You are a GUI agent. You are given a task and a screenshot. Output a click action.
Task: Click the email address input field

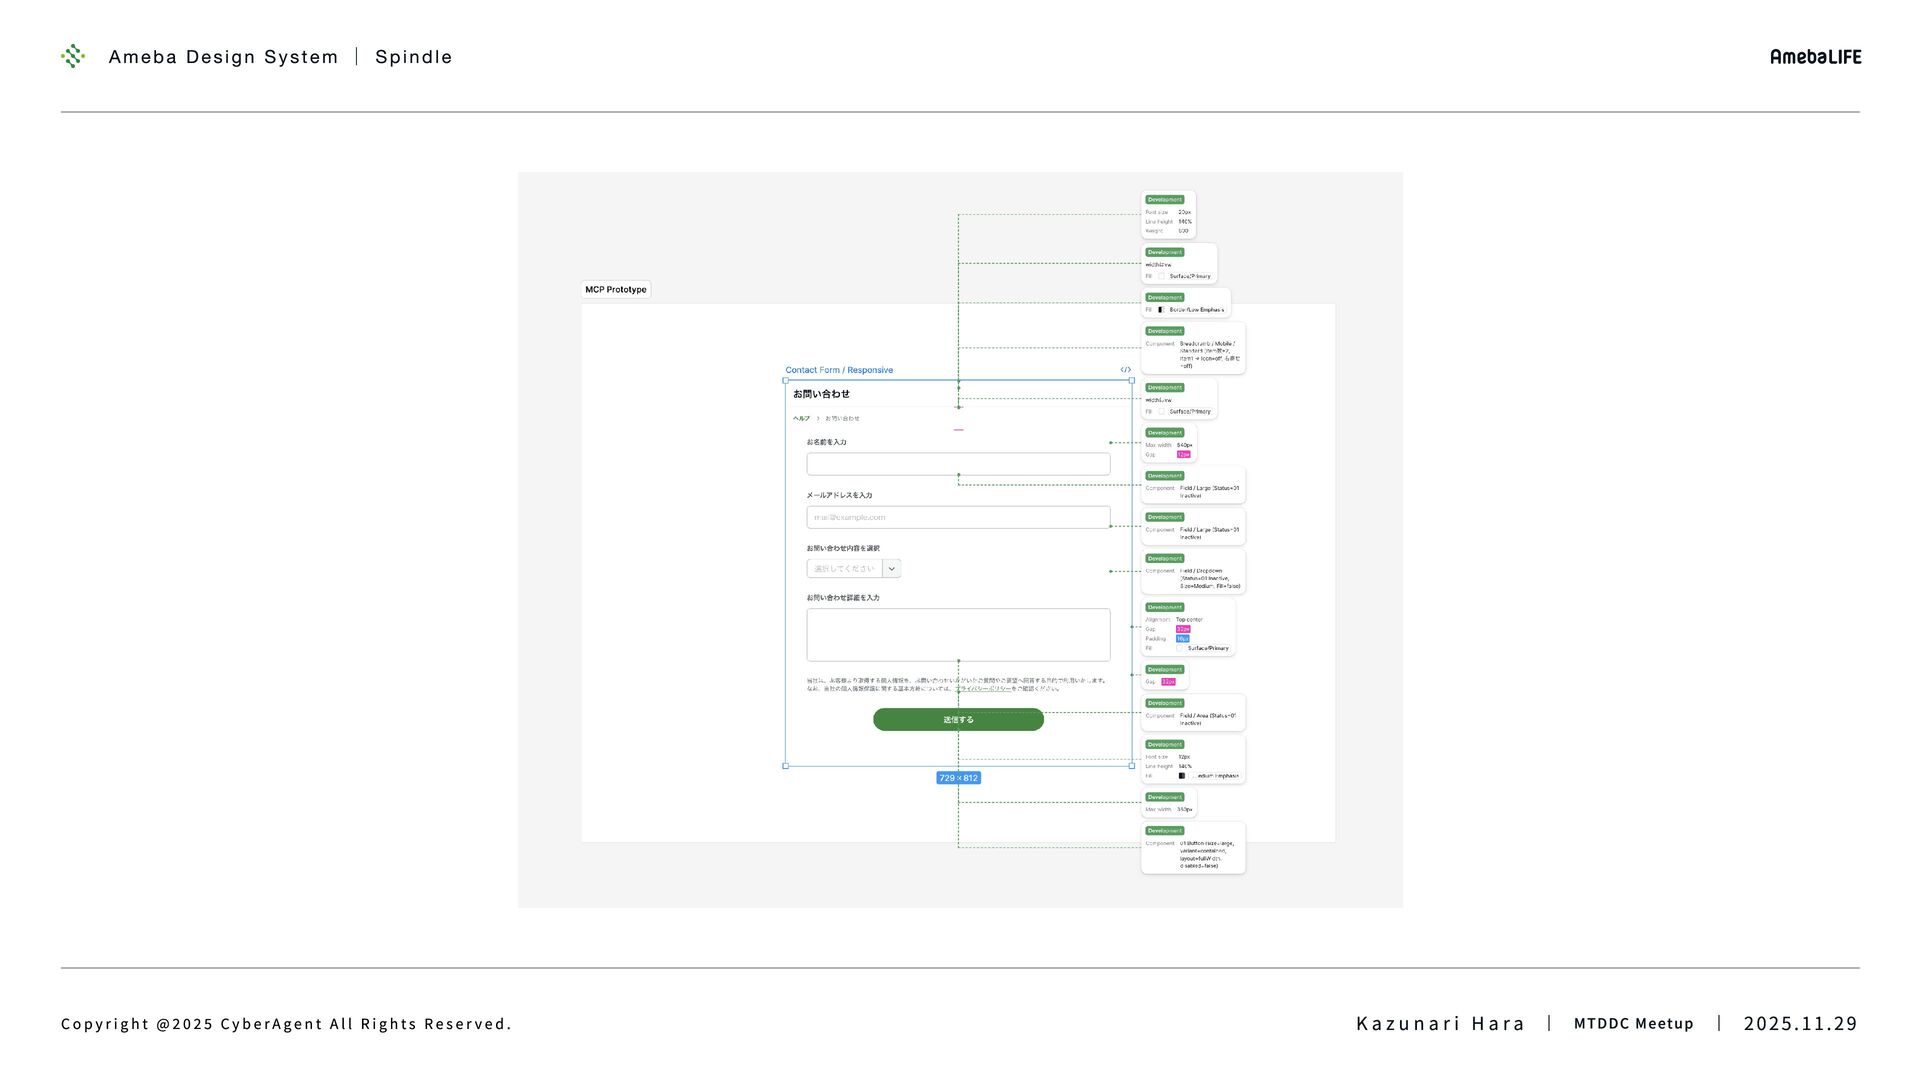958,517
